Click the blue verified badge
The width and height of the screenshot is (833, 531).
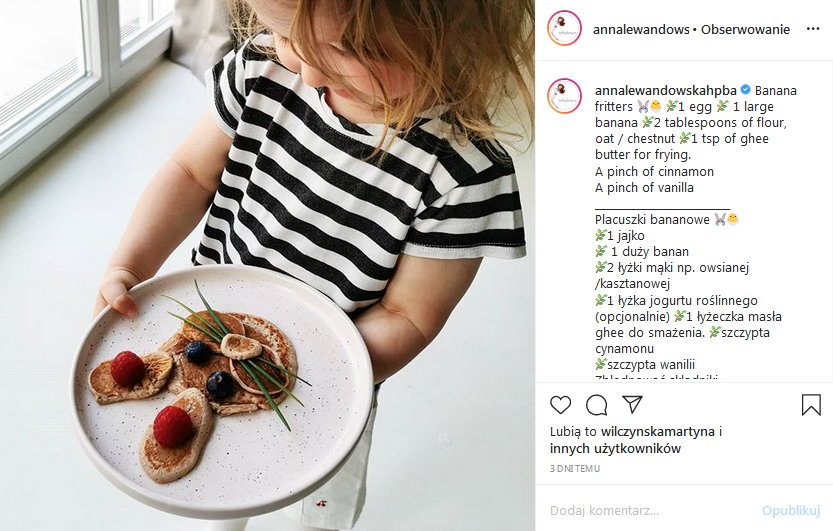(745, 90)
